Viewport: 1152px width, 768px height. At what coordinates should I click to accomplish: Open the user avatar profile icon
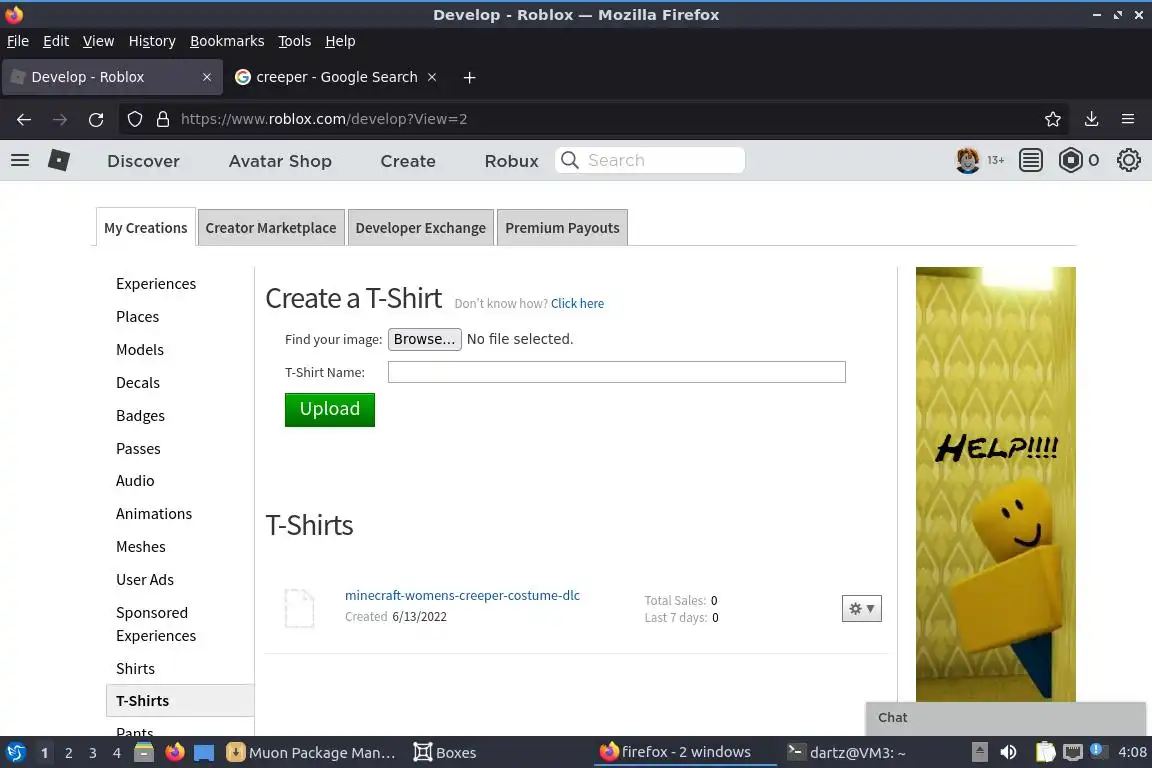click(x=968, y=160)
